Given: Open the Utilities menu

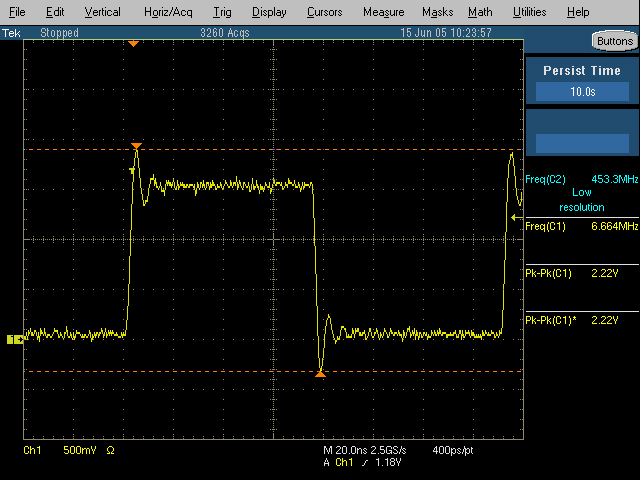Looking at the screenshot, I should coord(529,12).
